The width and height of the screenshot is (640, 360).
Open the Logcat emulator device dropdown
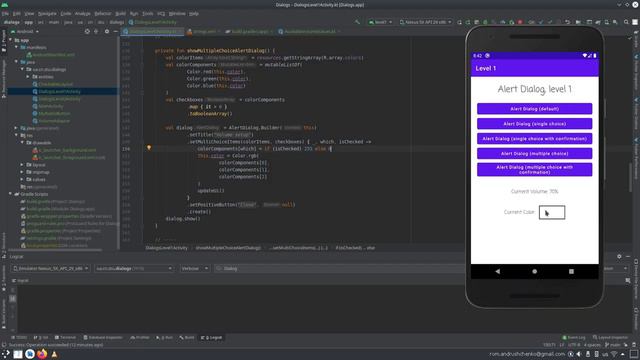[50, 268]
